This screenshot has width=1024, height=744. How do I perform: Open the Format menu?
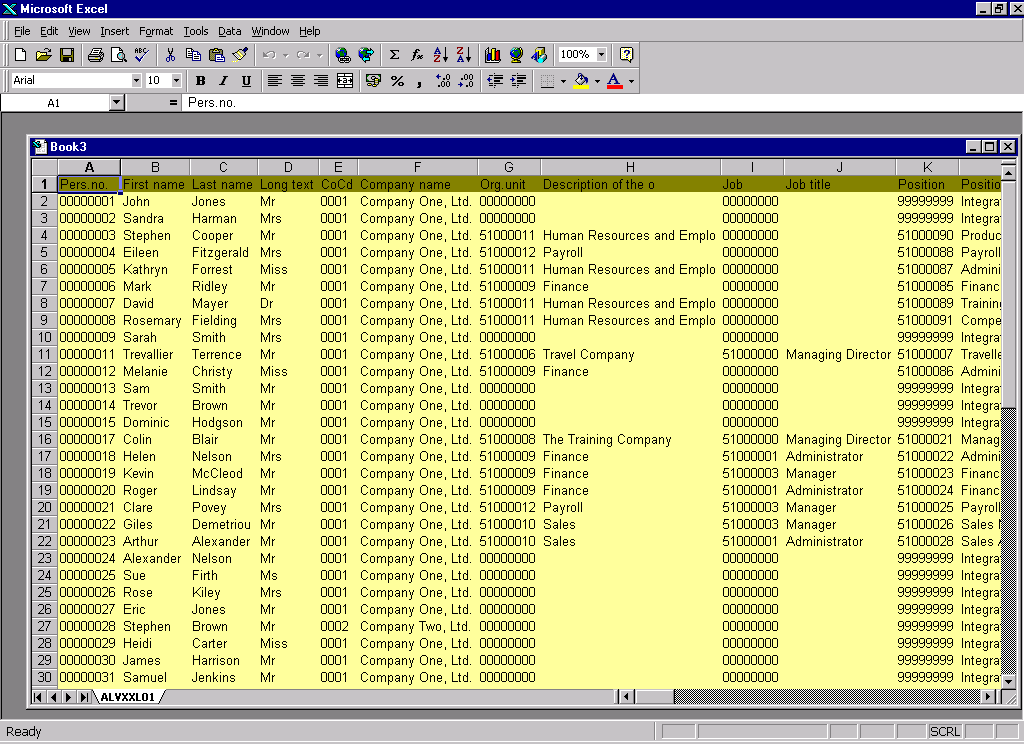point(156,31)
